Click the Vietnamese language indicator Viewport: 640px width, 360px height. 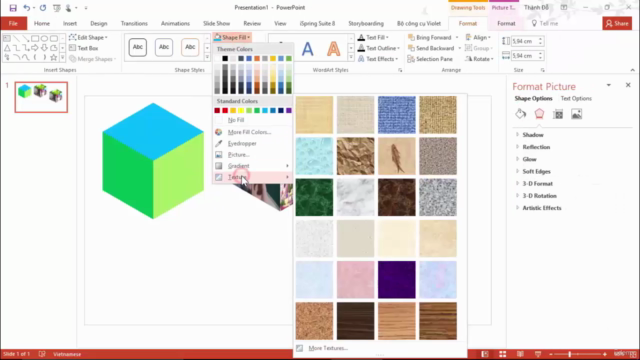click(67, 354)
